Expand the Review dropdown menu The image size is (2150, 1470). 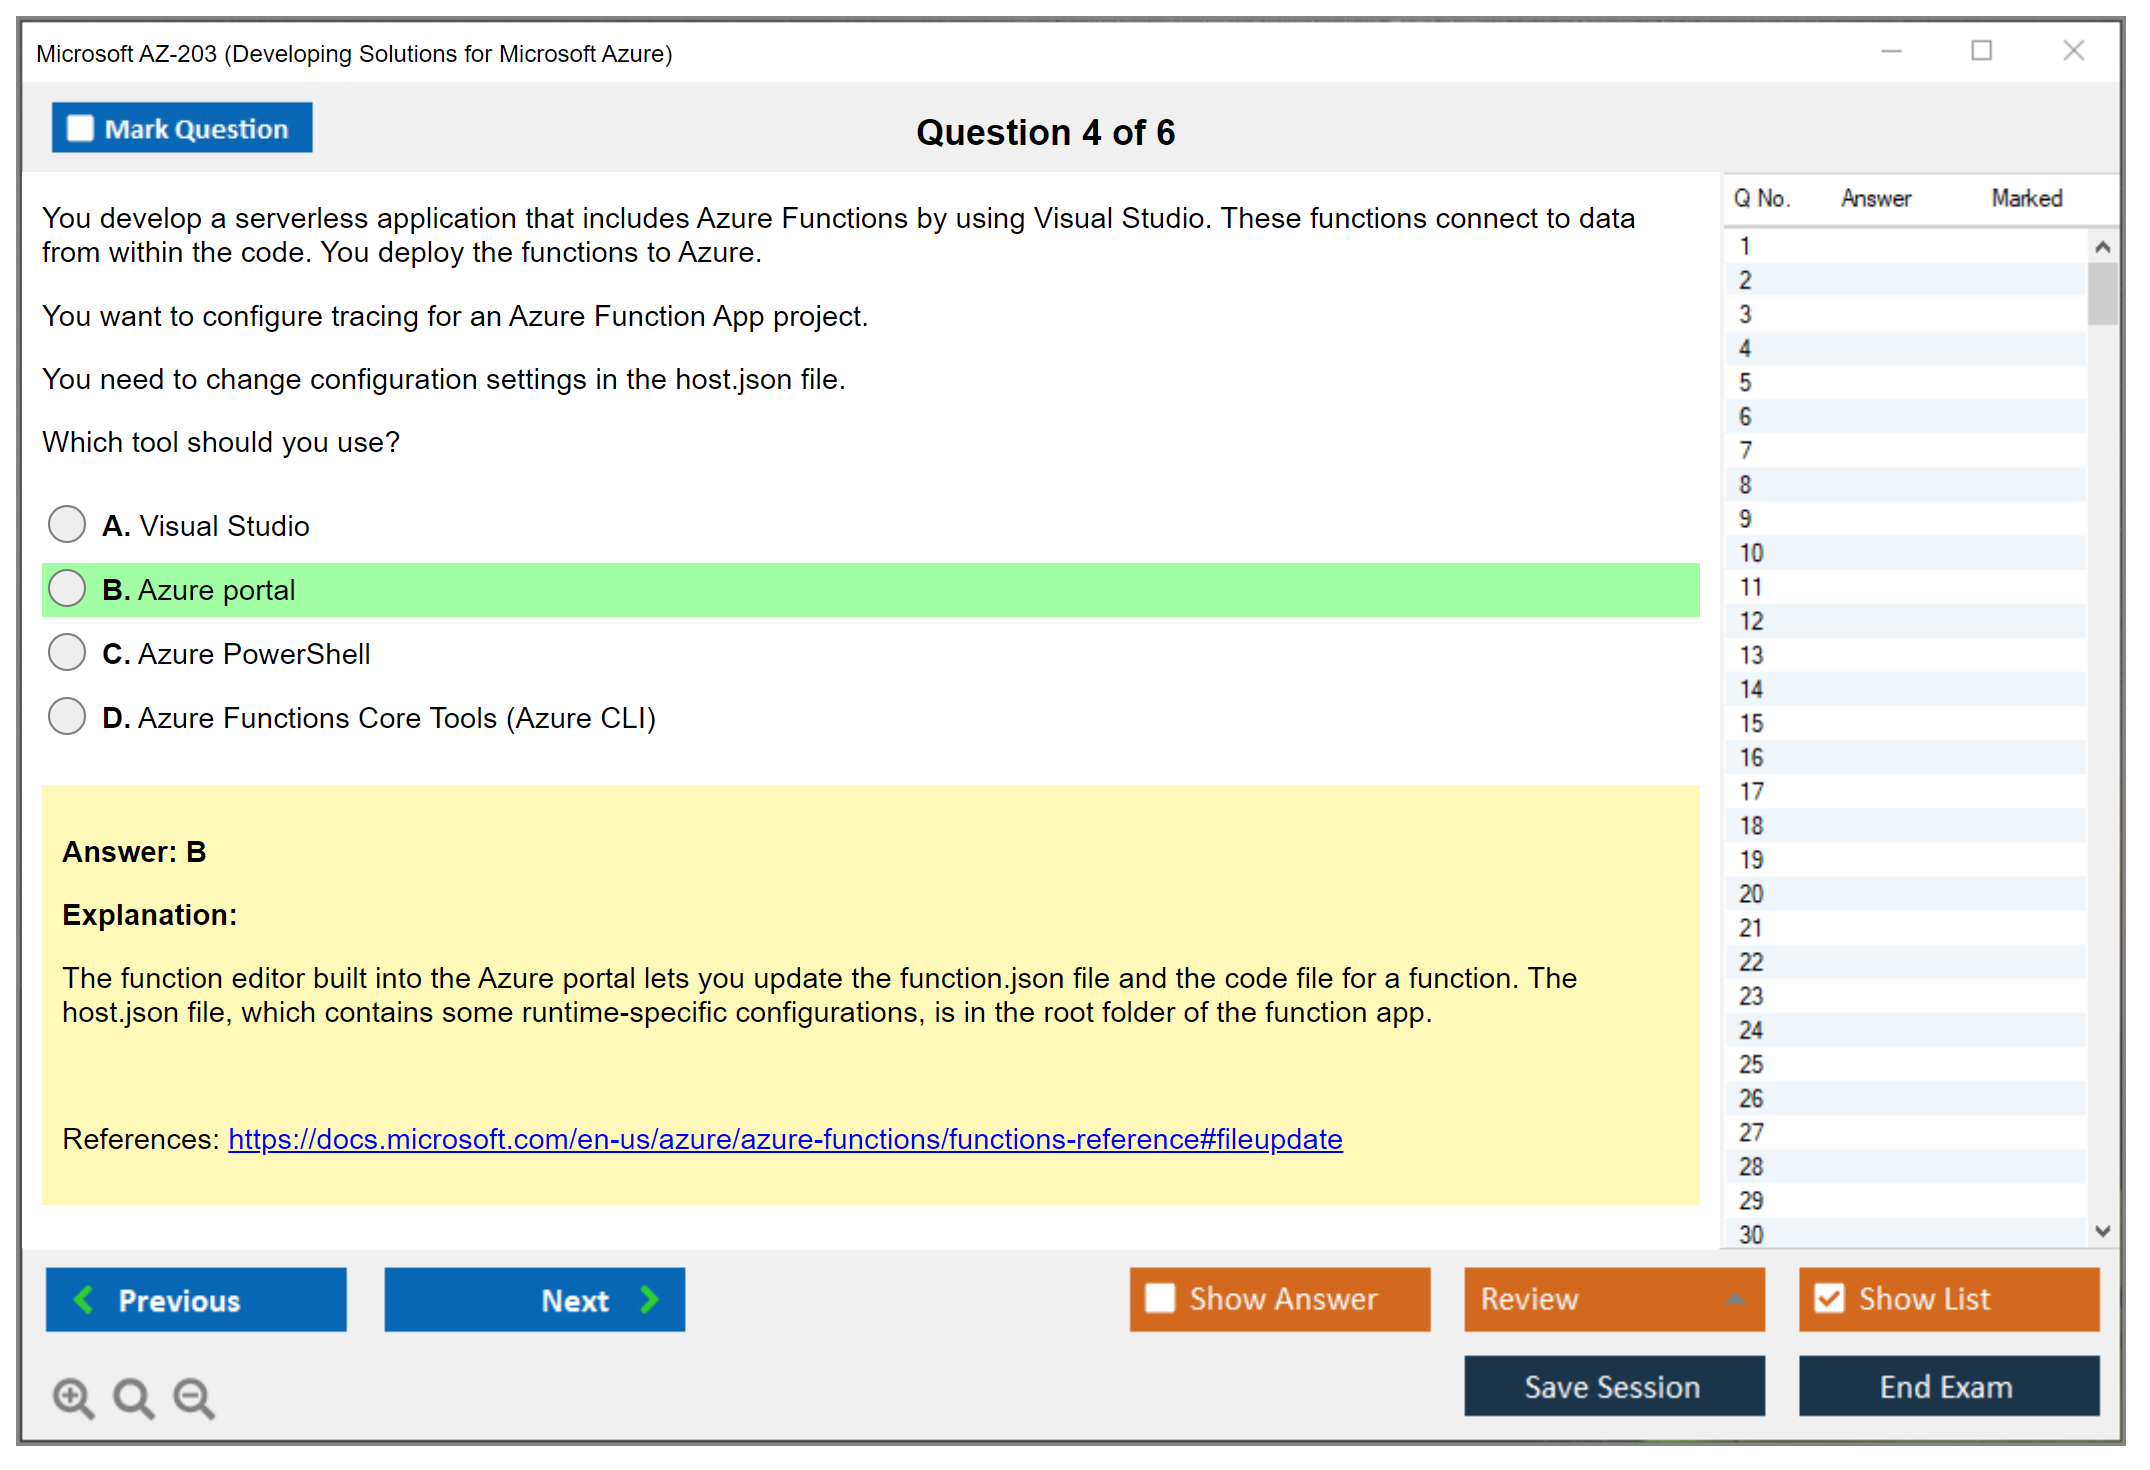pos(1736,1299)
